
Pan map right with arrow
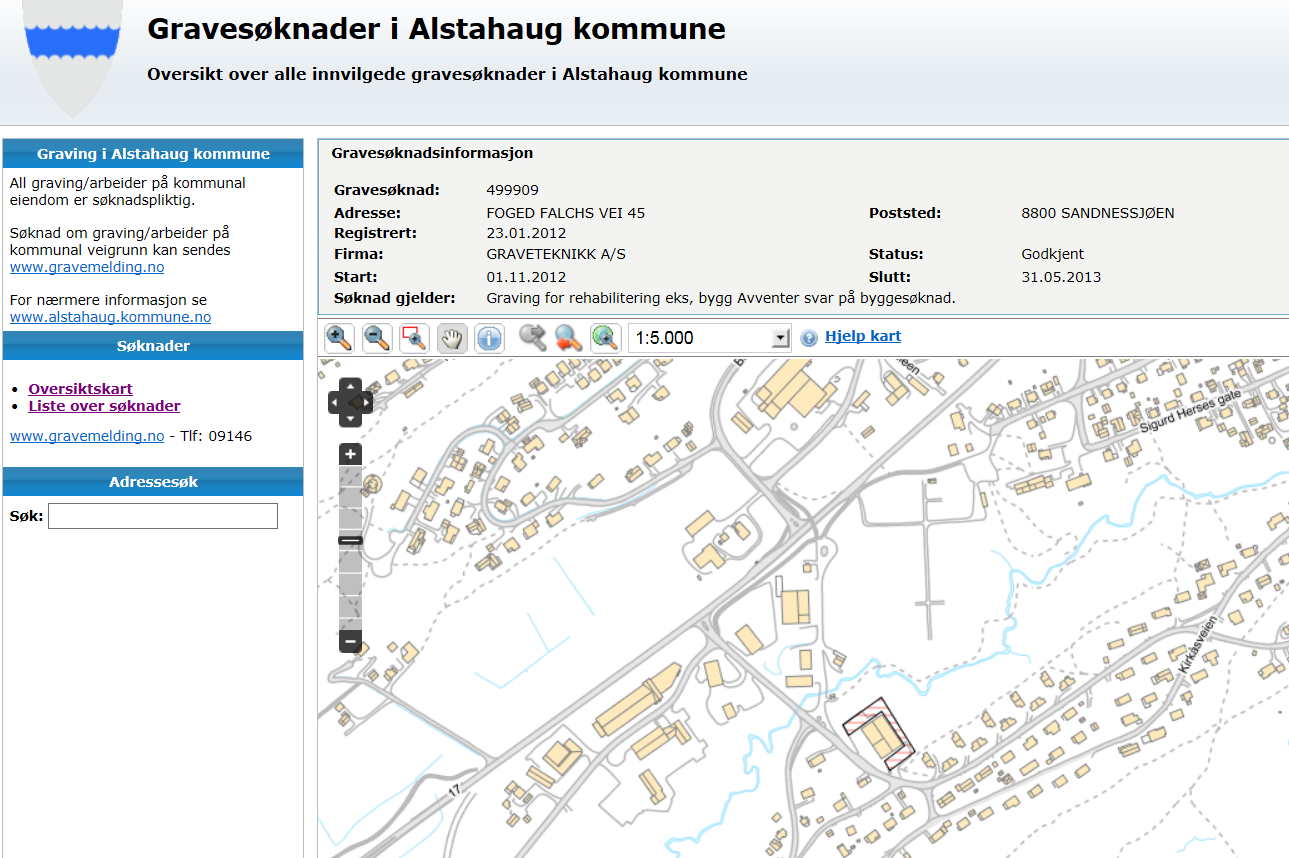[x=366, y=403]
